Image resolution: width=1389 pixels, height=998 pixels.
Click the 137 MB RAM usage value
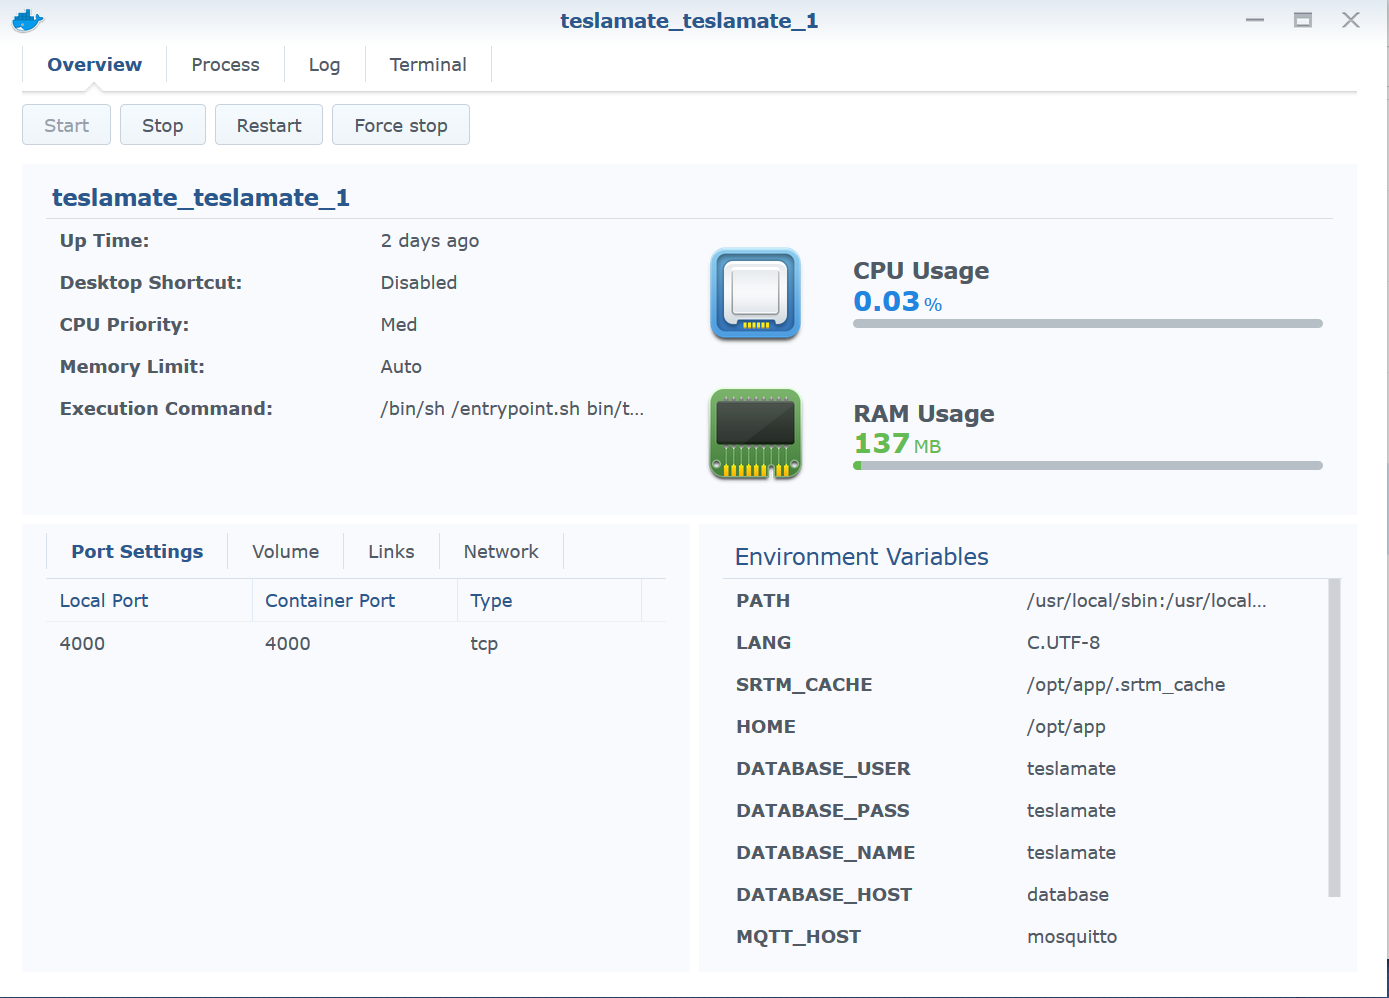coord(897,444)
